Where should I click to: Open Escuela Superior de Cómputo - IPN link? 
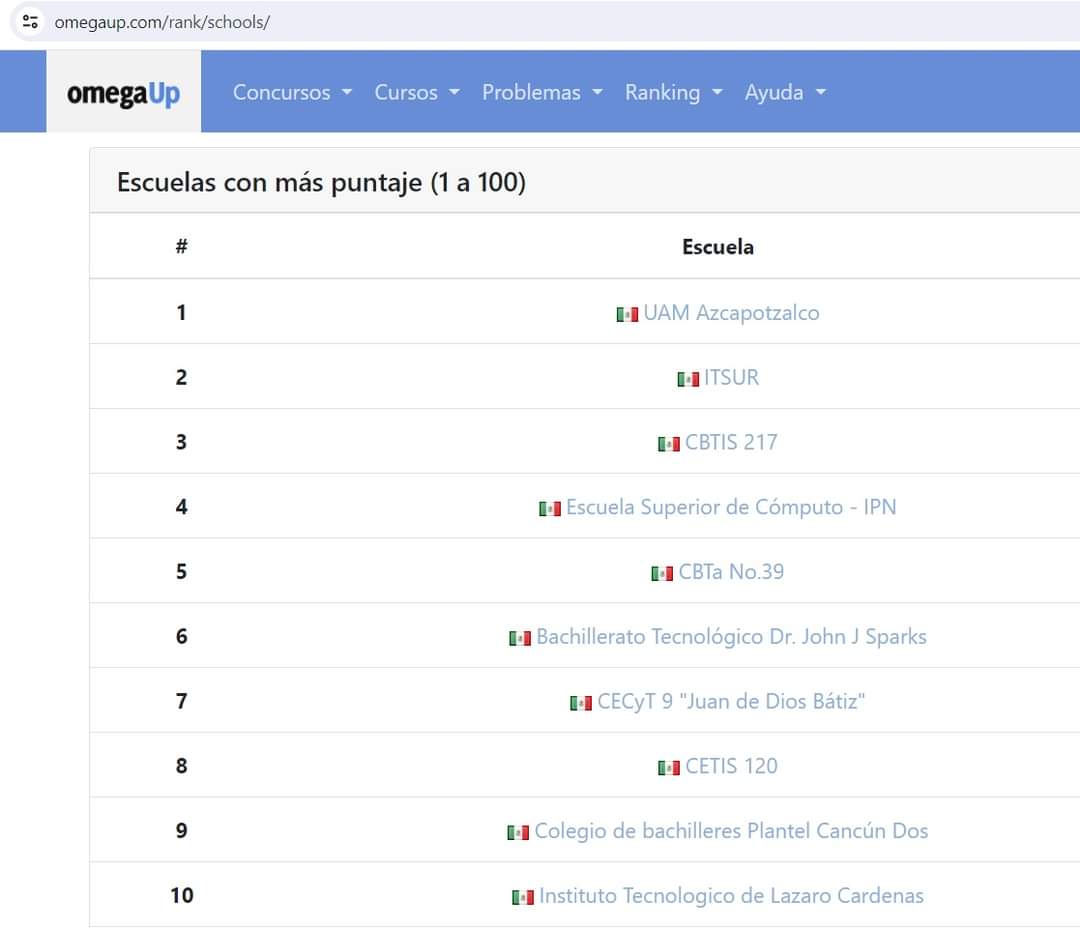tap(731, 507)
